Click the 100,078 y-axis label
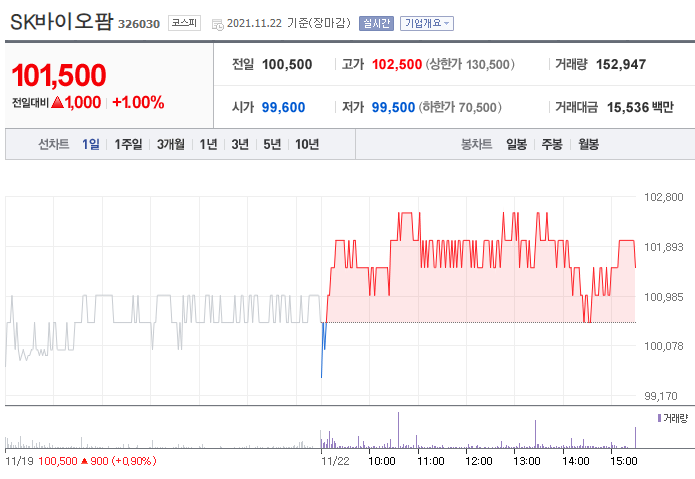The height and width of the screenshot is (479, 695). pyautogui.click(x=664, y=346)
